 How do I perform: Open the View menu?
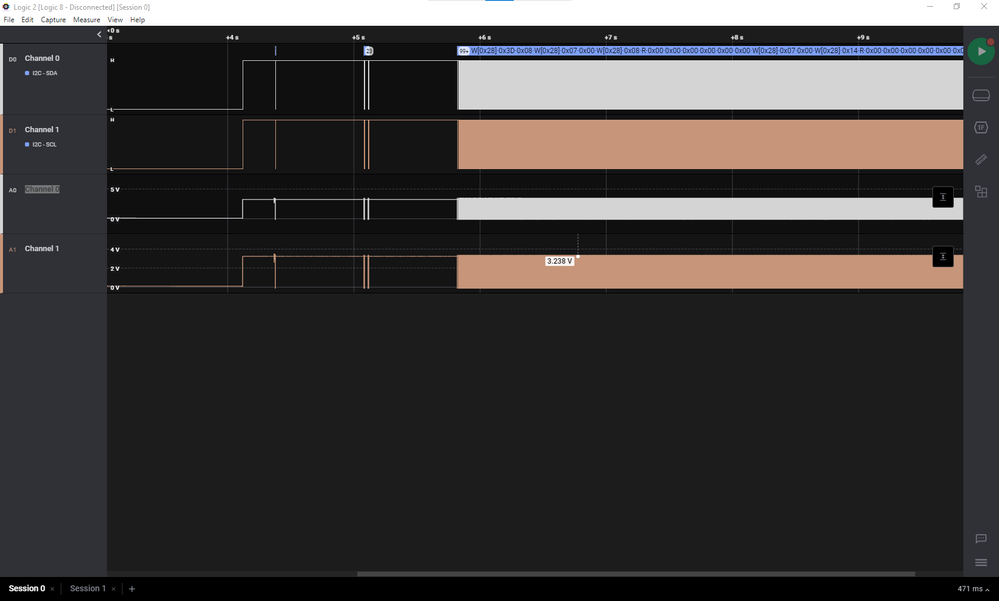tap(115, 20)
